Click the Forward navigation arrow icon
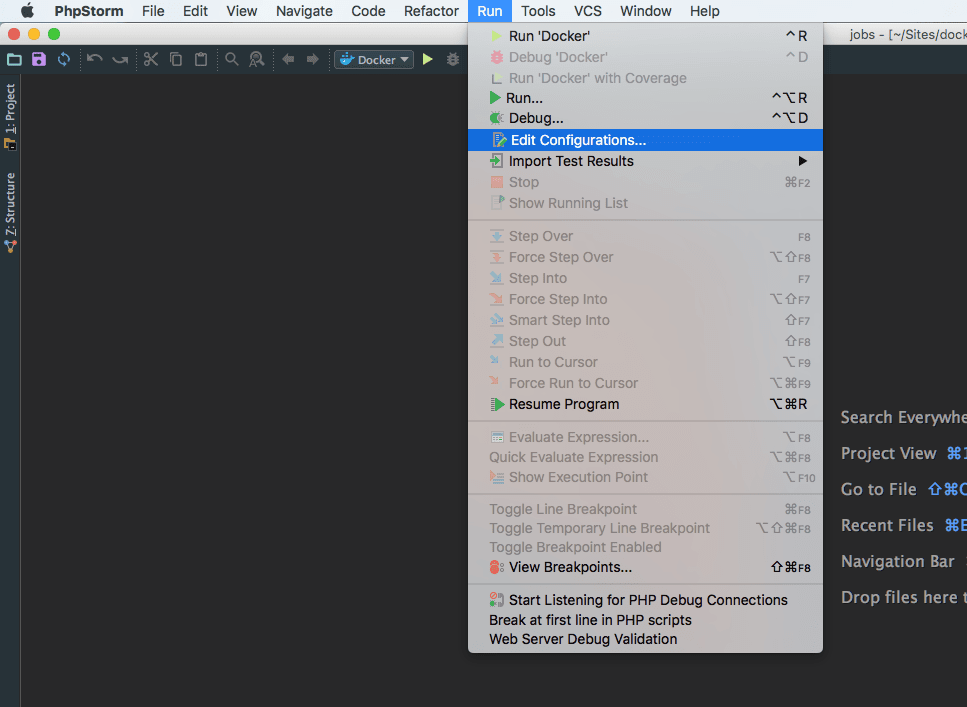The image size is (967, 707). pyautogui.click(x=313, y=59)
